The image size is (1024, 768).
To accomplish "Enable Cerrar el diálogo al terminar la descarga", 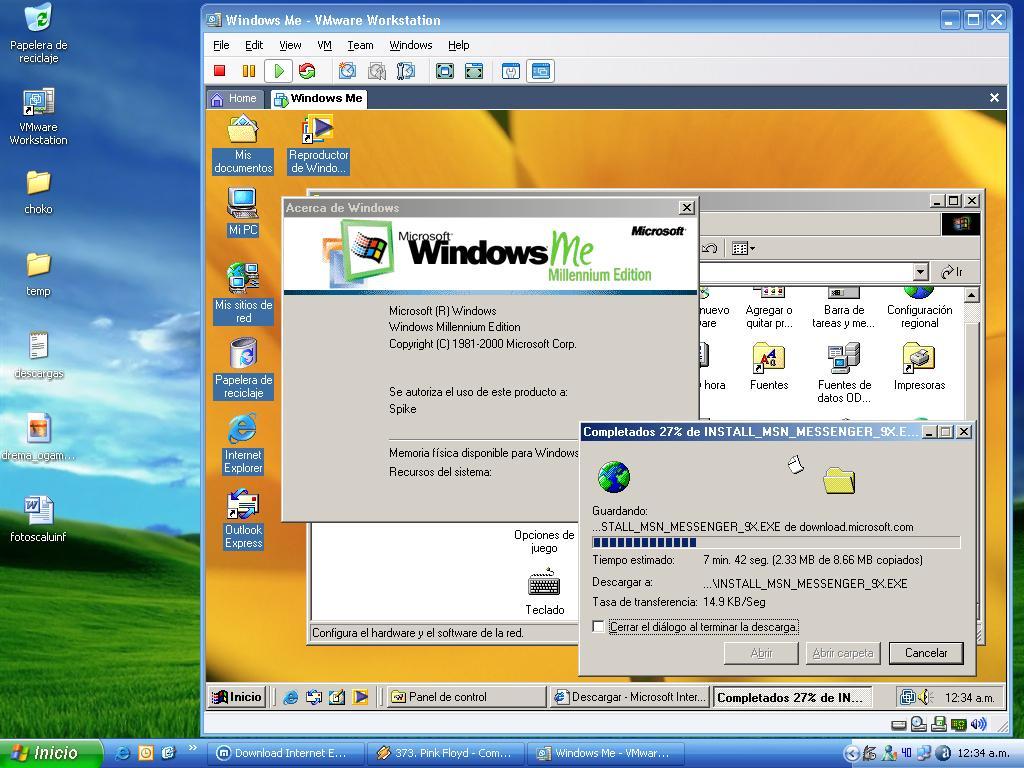I will 598,626.
